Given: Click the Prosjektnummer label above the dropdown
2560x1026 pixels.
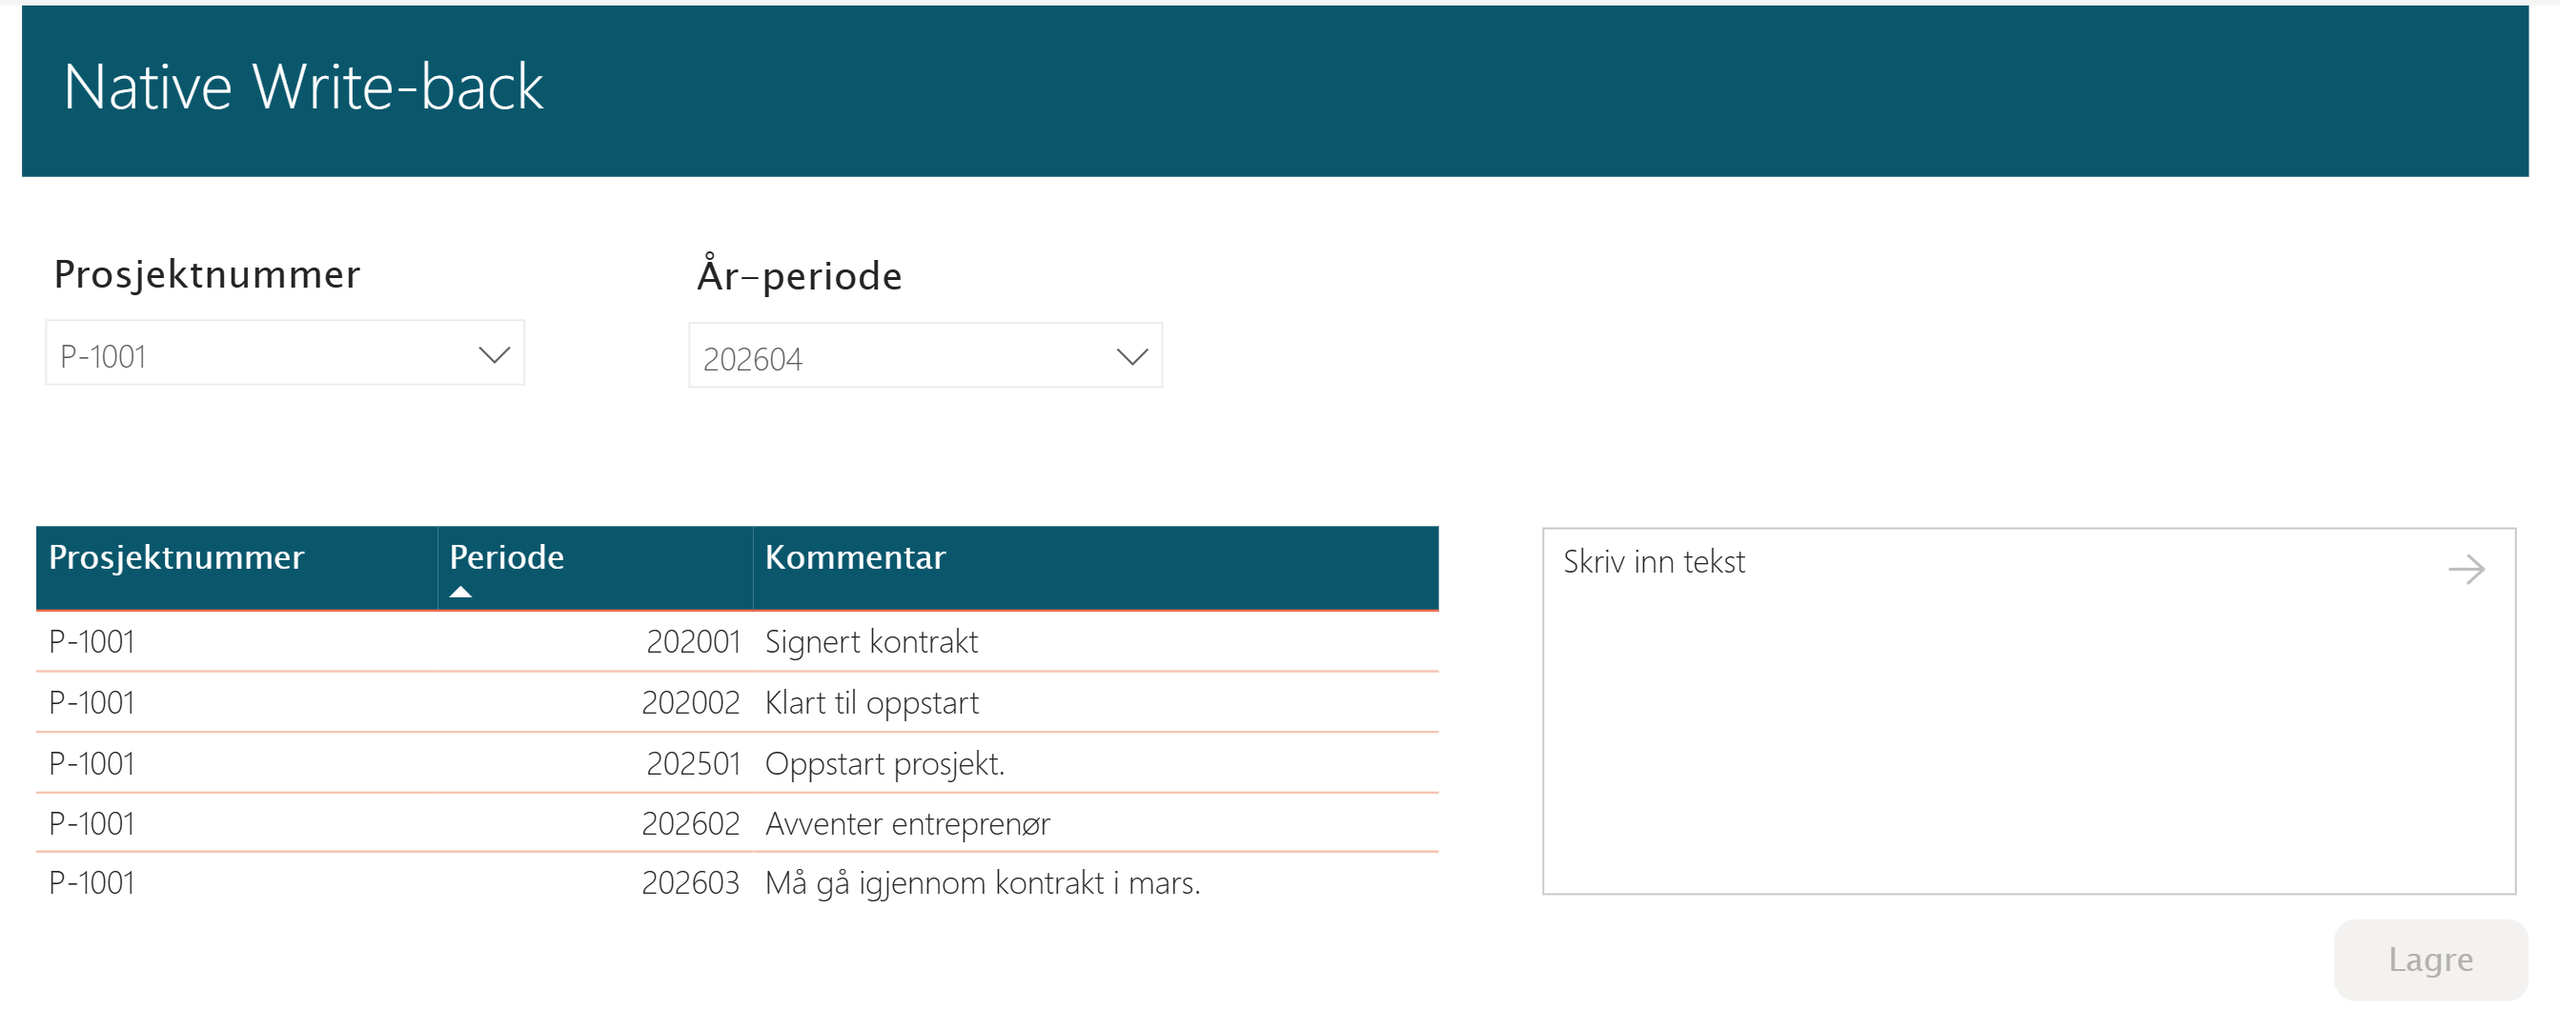Looking at the screenshot, I should [208, 274].
